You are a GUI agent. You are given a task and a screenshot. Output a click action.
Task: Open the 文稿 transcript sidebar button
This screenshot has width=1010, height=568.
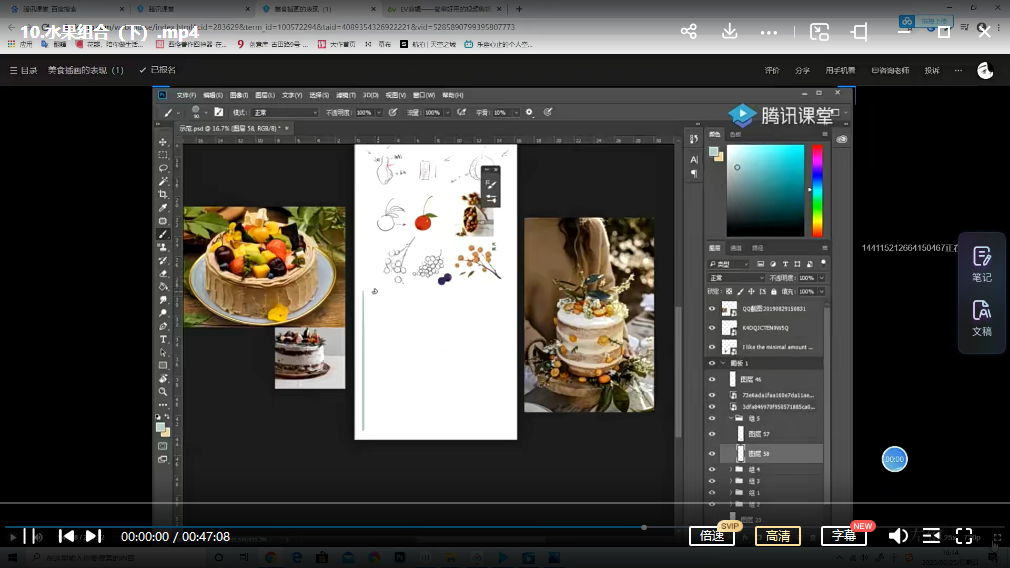point(982,318)
